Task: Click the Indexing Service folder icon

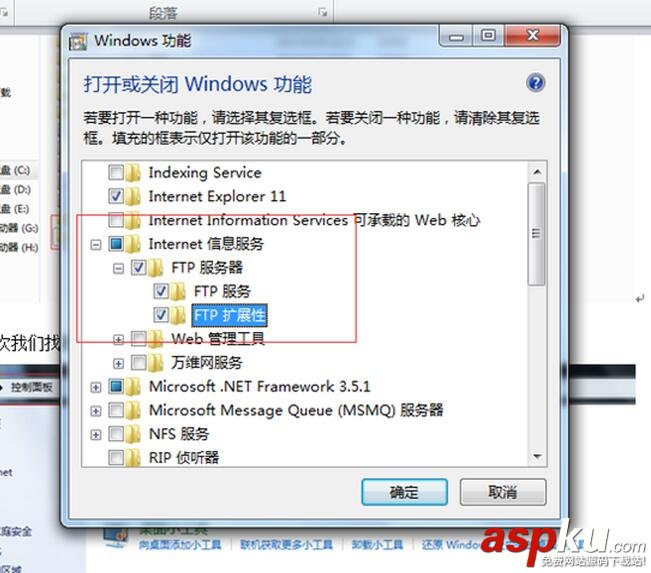Action: (x=132, y=172)
